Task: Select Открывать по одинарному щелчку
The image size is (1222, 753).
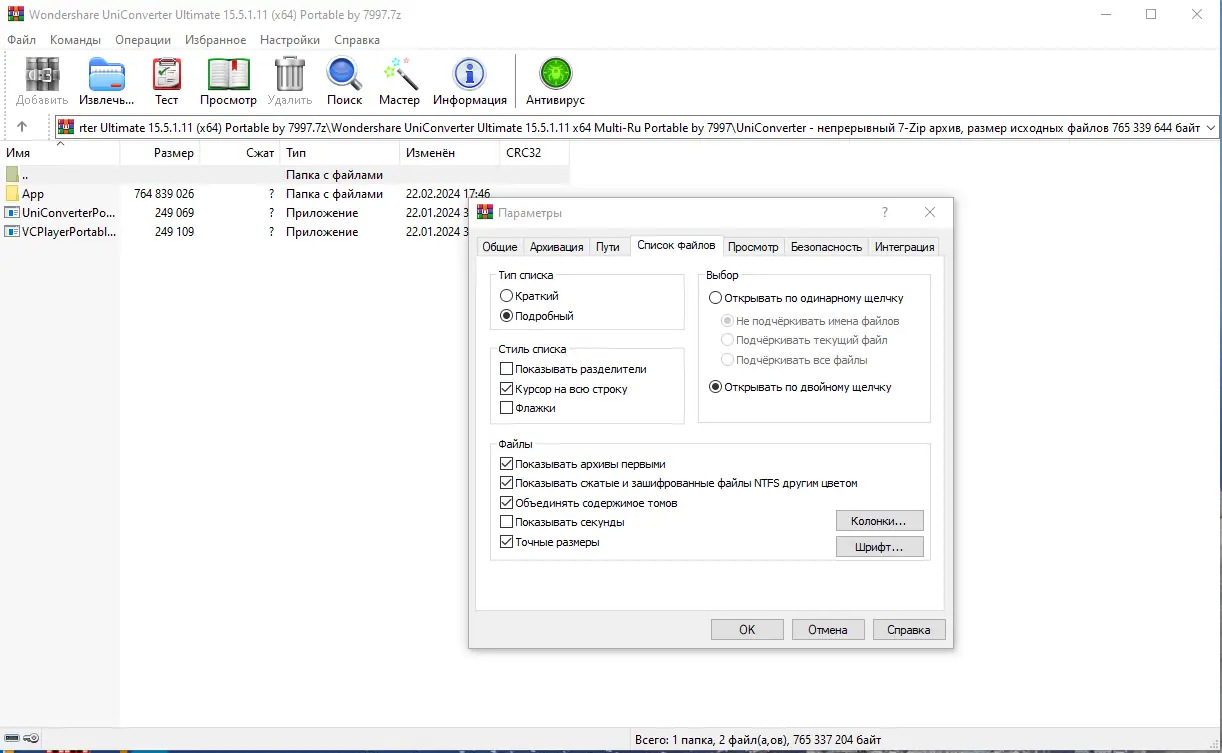Action: pos(715,298)
